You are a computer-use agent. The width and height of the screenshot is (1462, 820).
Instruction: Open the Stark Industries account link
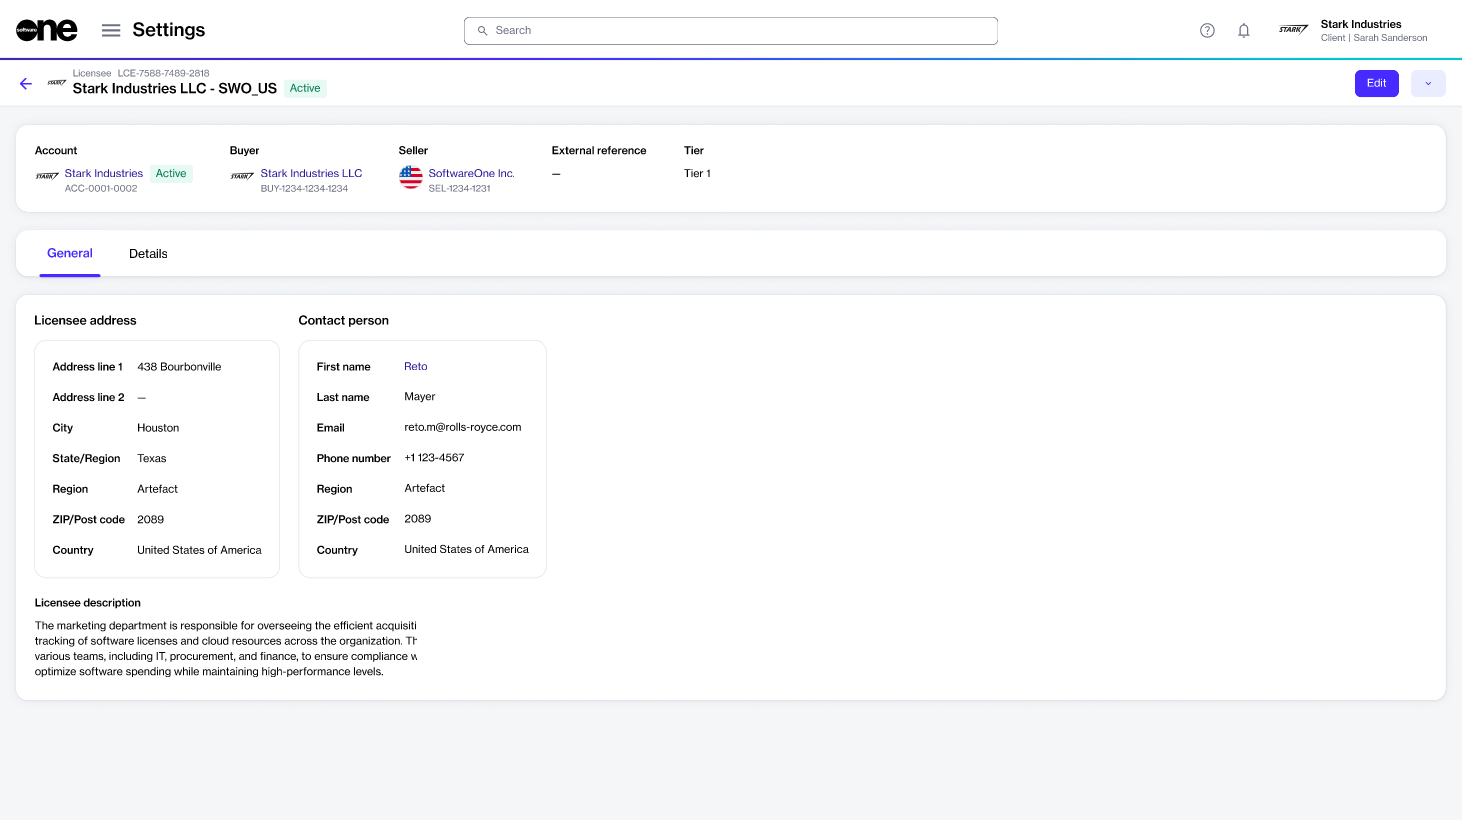104,173
